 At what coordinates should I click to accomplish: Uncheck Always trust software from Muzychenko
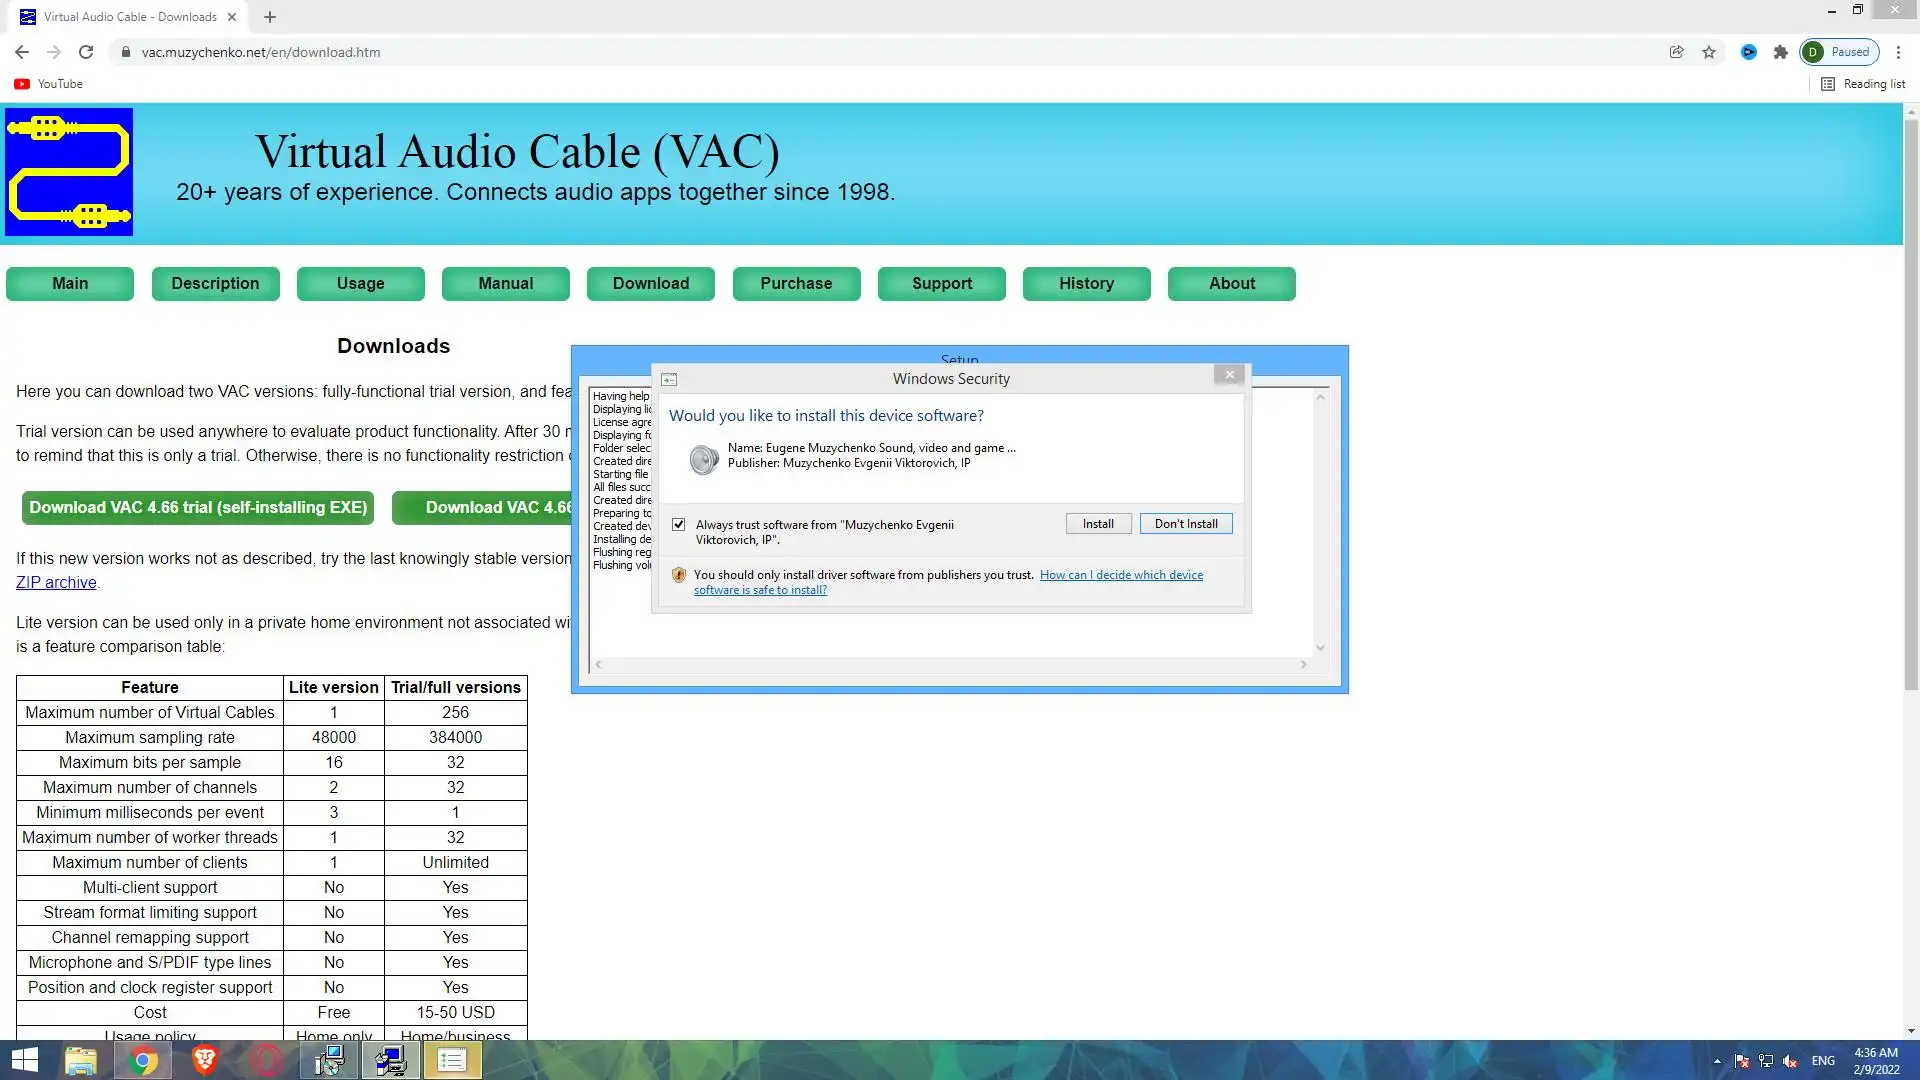click(679, 524)
